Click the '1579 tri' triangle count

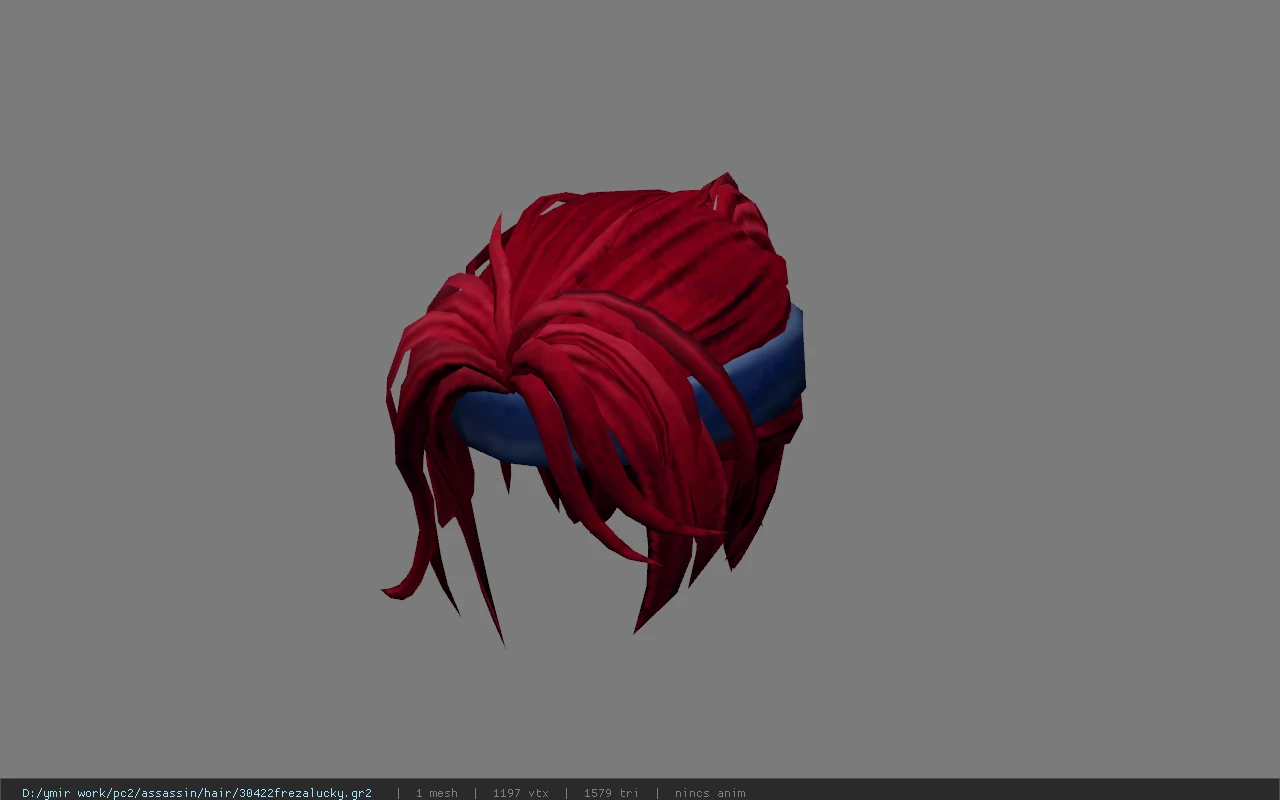click(x=610, y=793)
